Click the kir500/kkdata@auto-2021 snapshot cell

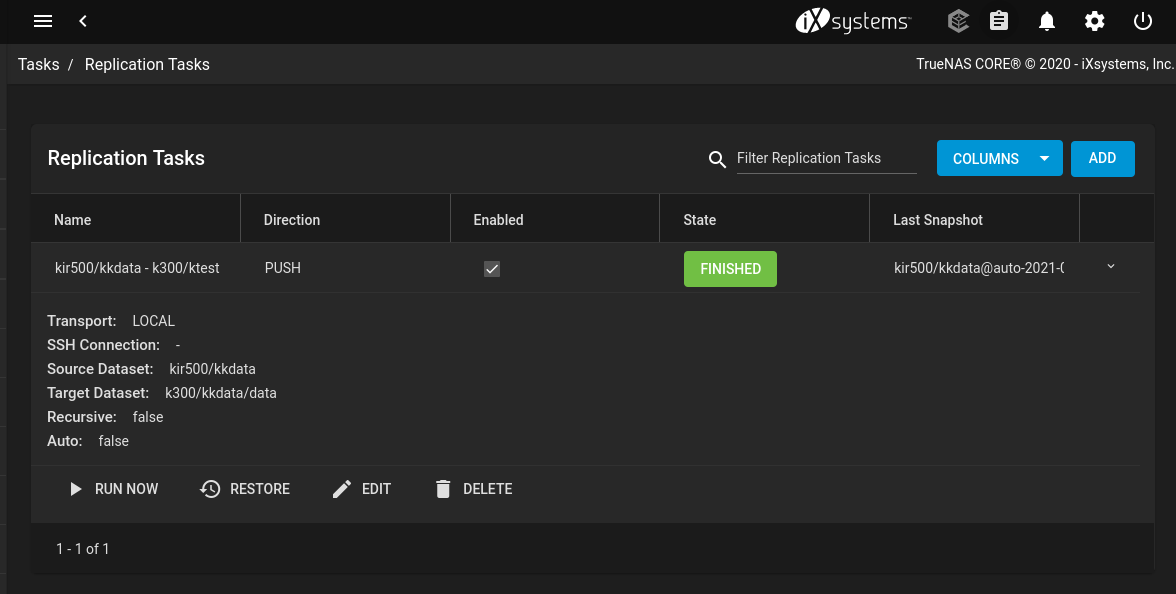point(979,268)
